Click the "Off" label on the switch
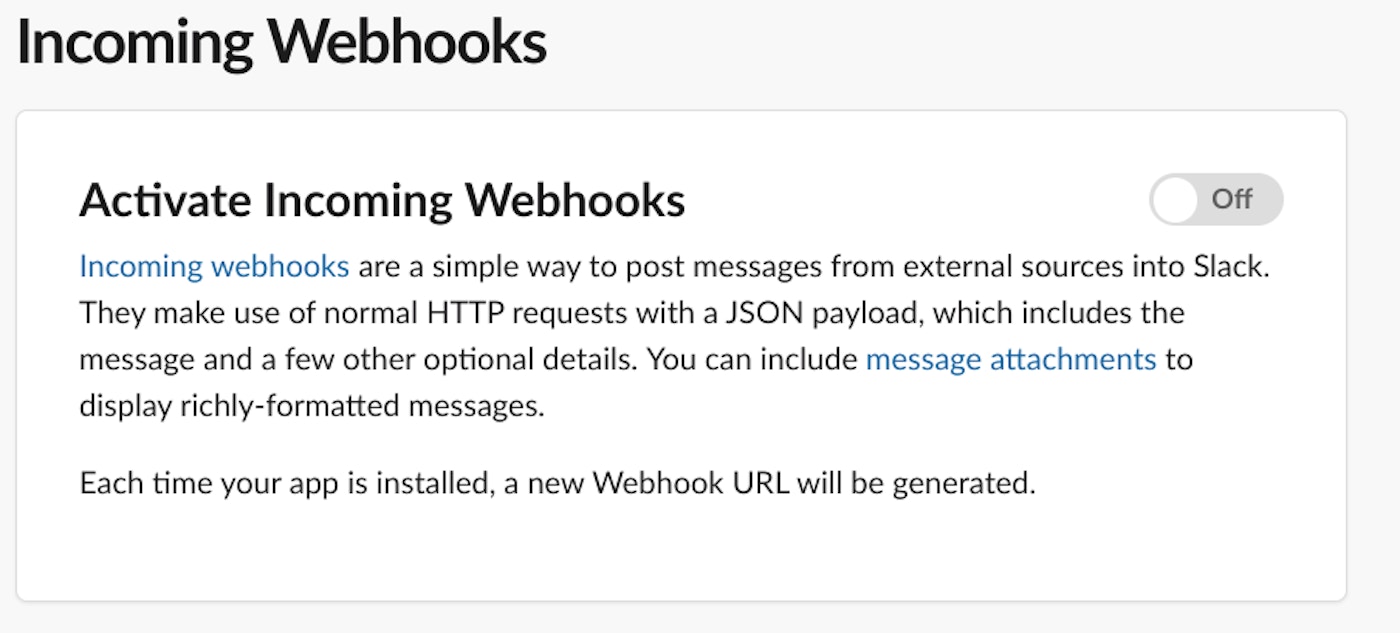This screenshot has width=1400, height=633. point(1232,199)
